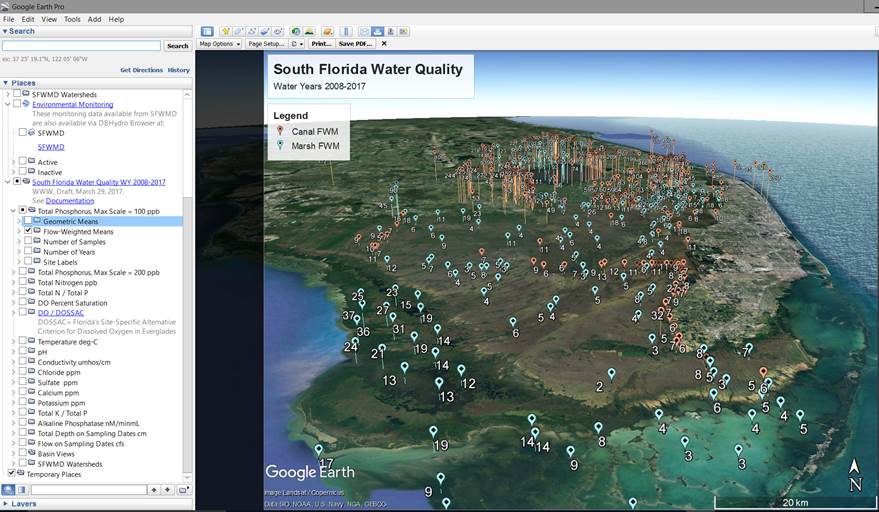Select the Add Placemark pushpin tool
Screen dimensions: 879x512
(x=226, y=31)
